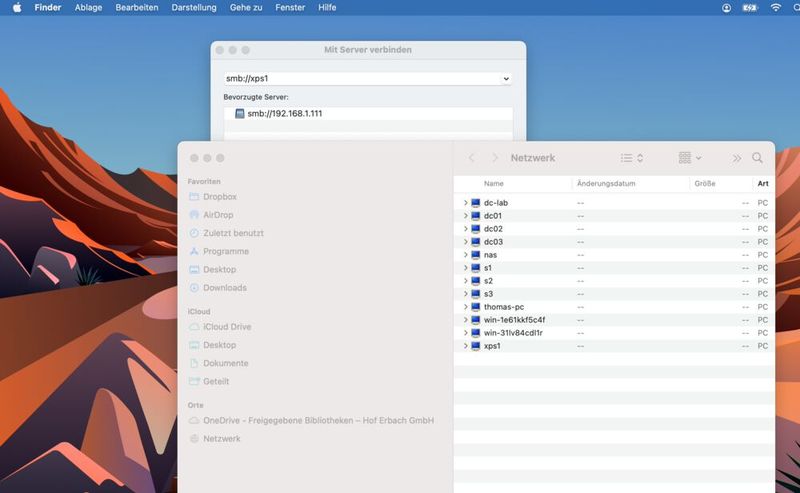Screen dimensions: 800x493
Task: Expand the dc03 computer
Action: coord(465,242)
